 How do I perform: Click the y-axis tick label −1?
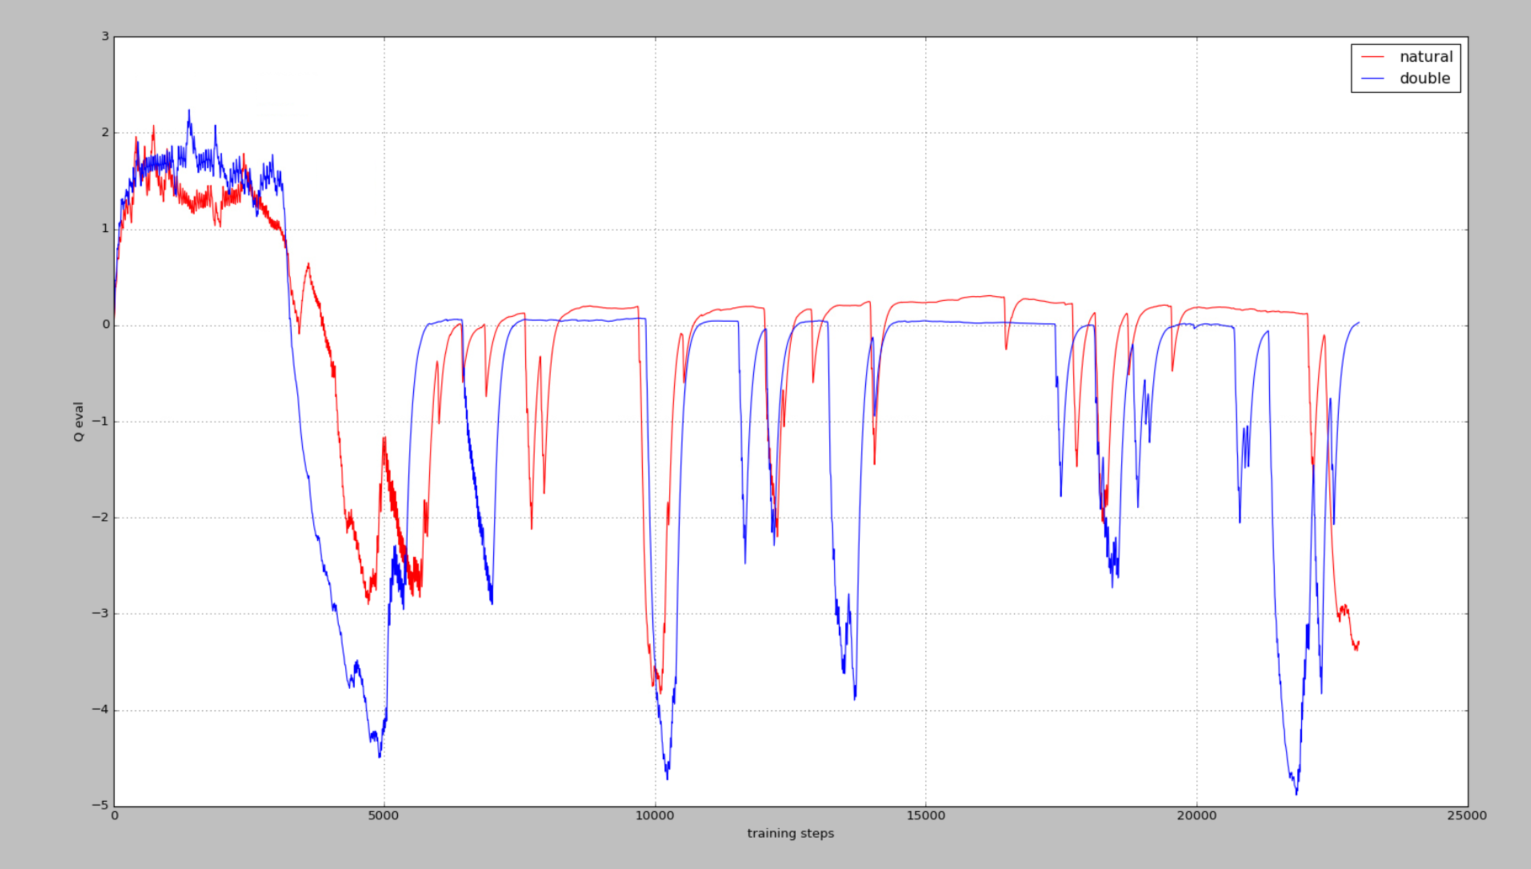coord(101,422)
